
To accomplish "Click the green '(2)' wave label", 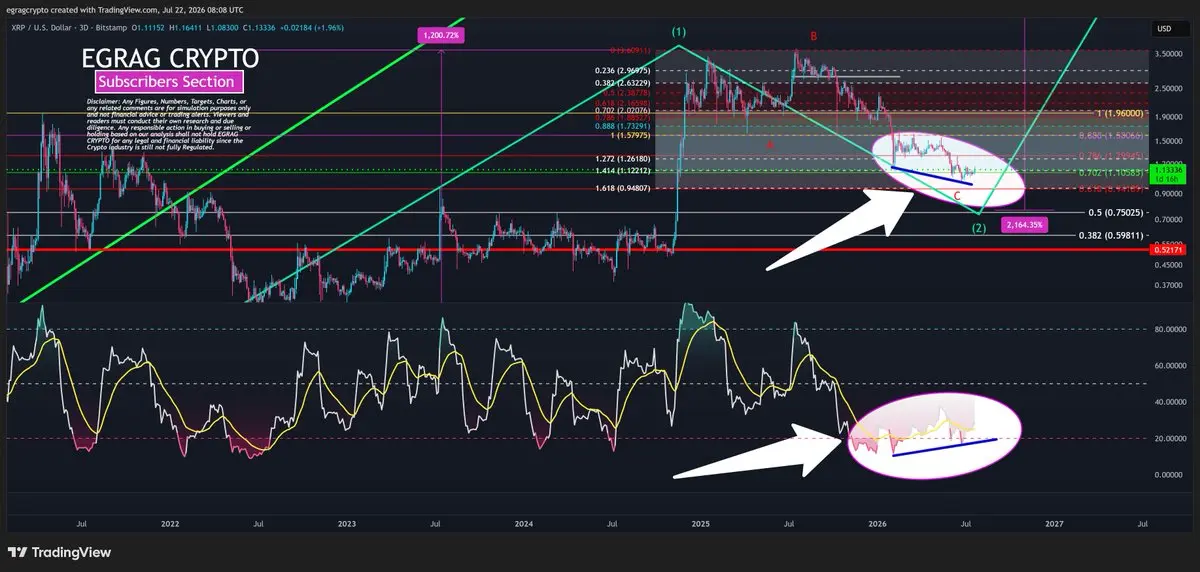I will 979,228.
